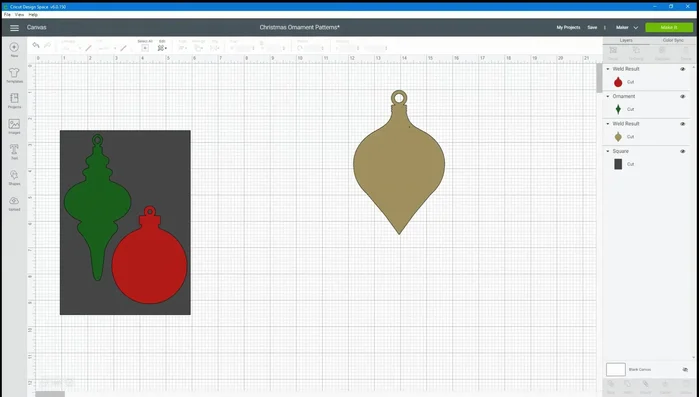Viewport: 699px width, 397px height.
Task: Collapse the tan Weld Result layer group
Action: pyautogui.click(x=608, y=124)
